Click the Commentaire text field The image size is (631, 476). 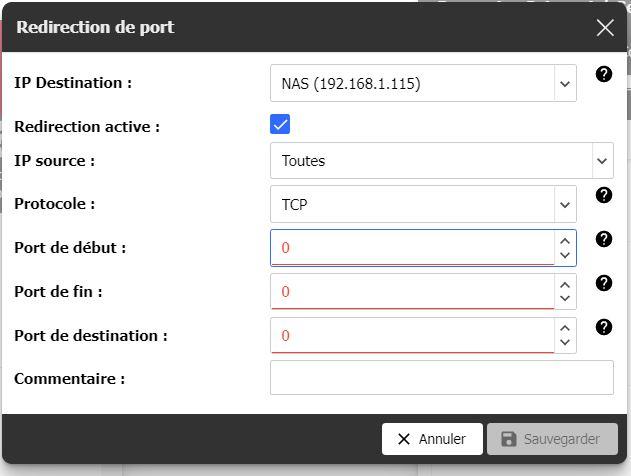441,378
